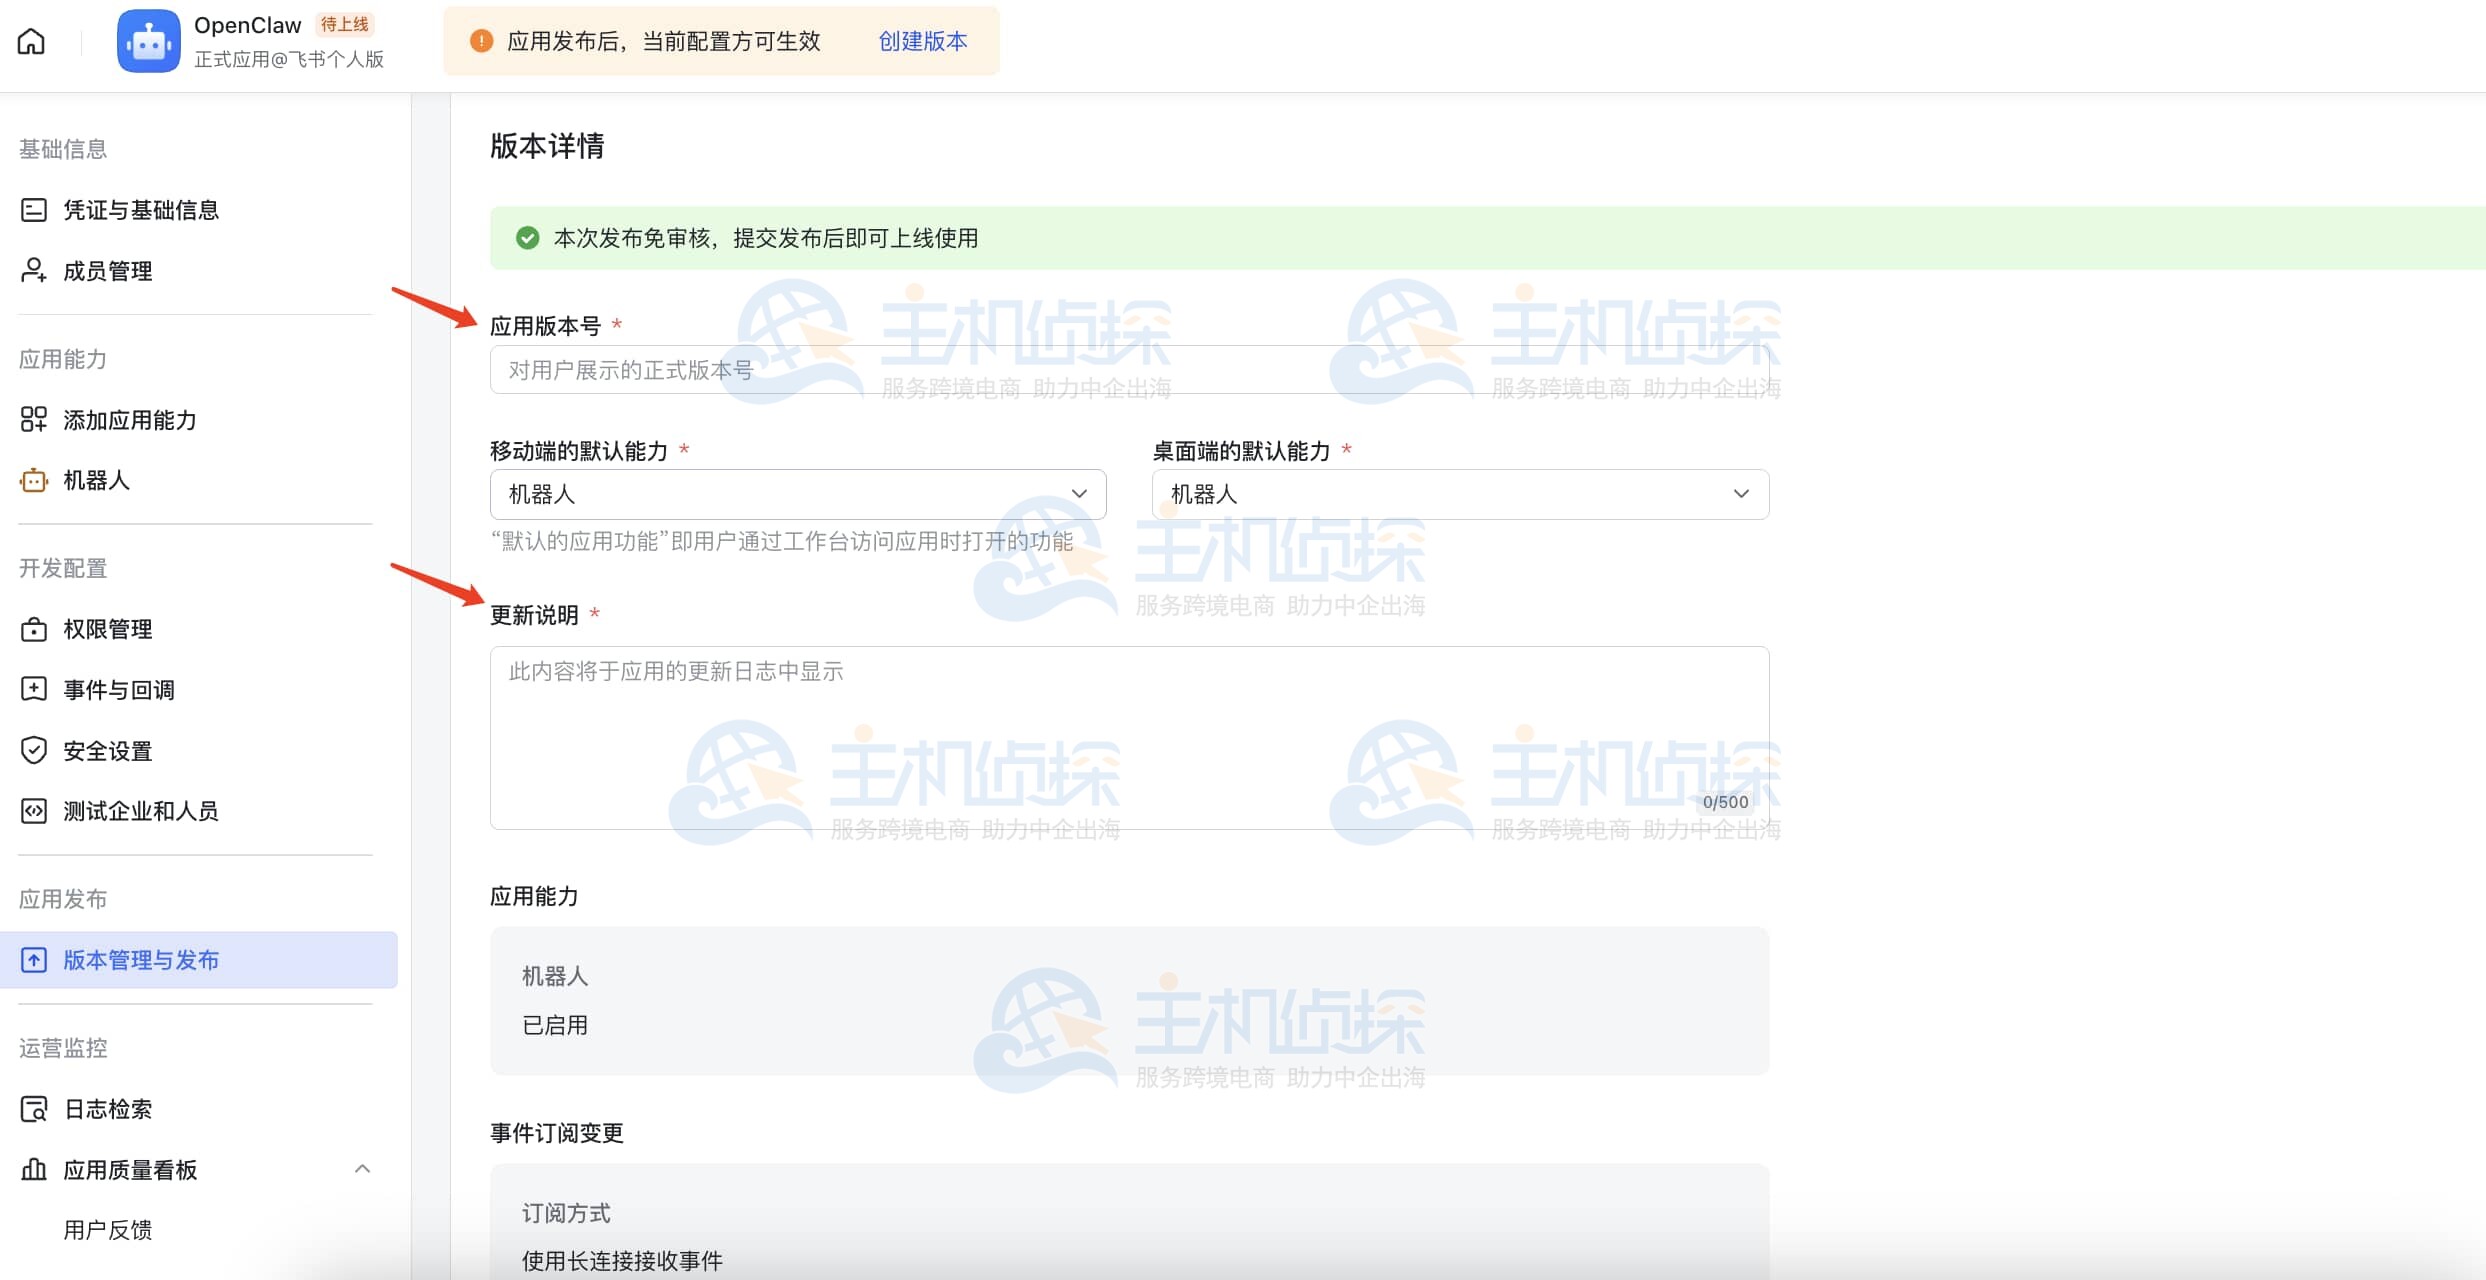Click the member management person icon
The width and height of the screenshot is (2486, 1280).
click(34, 270)
